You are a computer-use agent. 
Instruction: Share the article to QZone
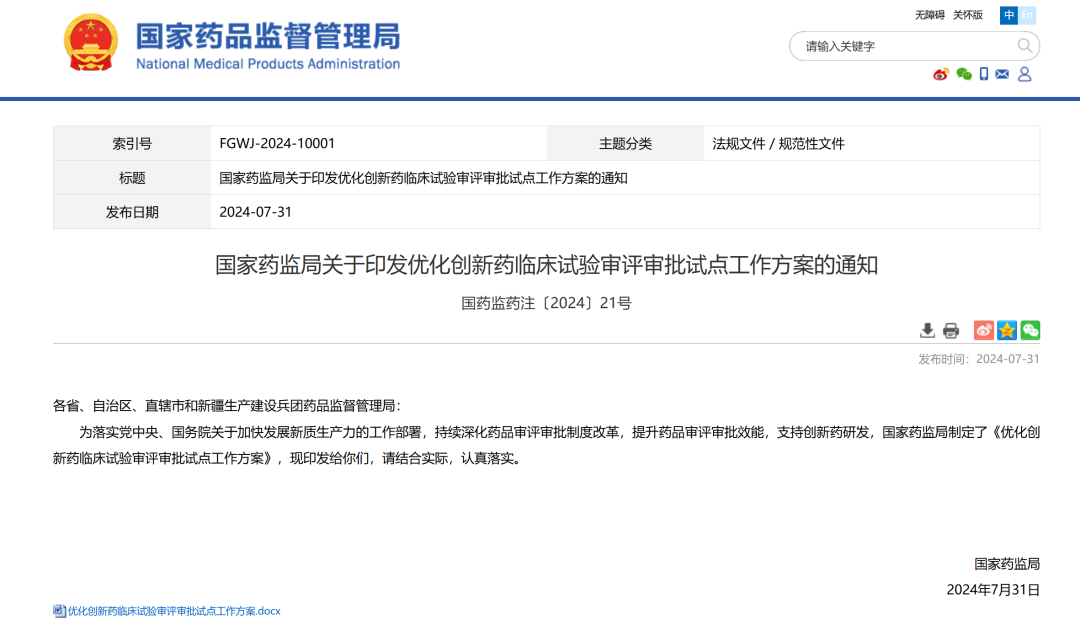(x=1006, y=329)
